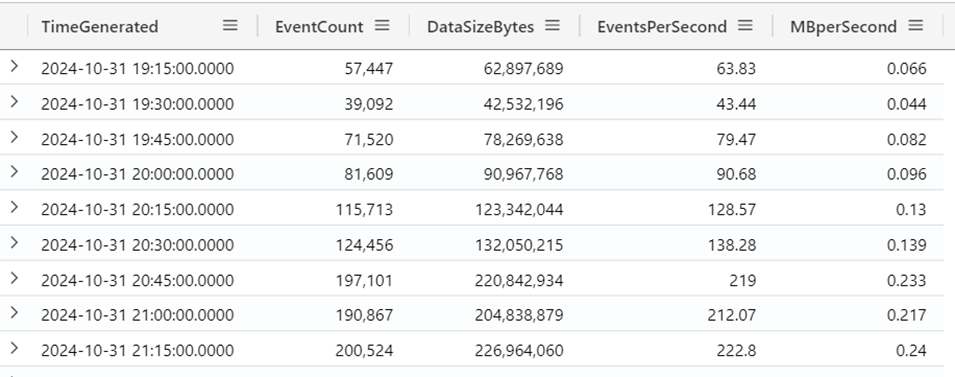This screenshot has width=955, height=377.
Task: Open the MBperSecond column menu icon
Action: (x=915, y=26)
